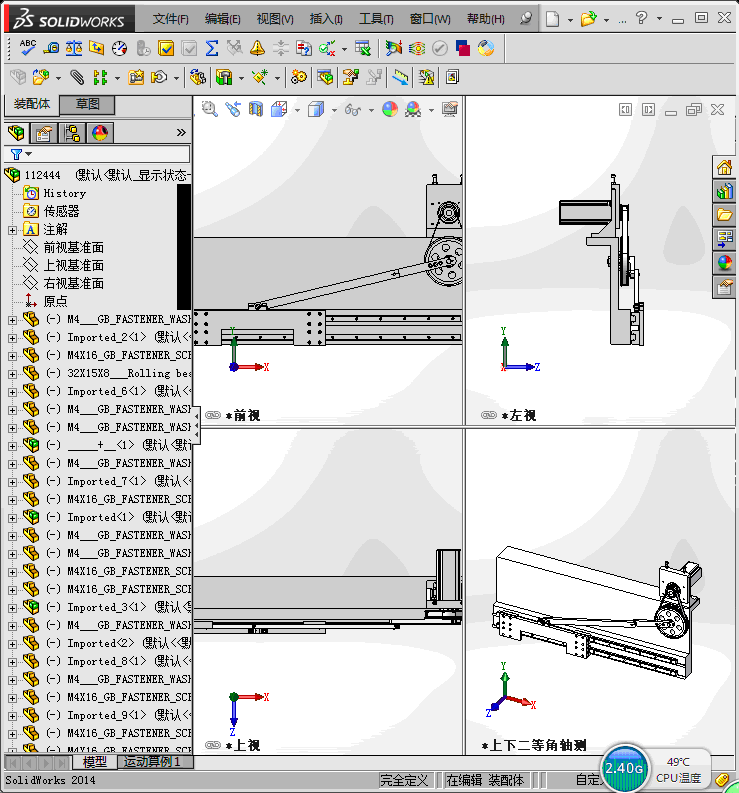The image size is (739, 793).
Task: Run the ABC spelling check tool
Action: pos(27,48)
